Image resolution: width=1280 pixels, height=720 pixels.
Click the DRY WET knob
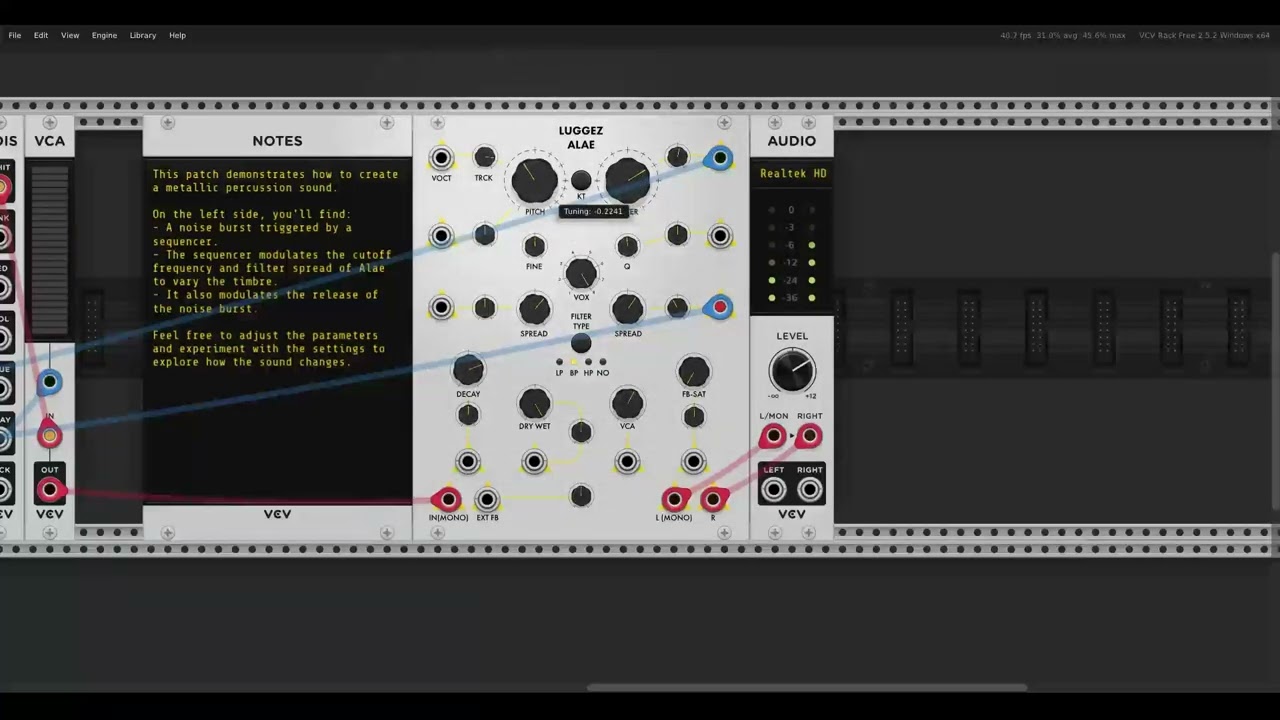click(x=534, y=404)
